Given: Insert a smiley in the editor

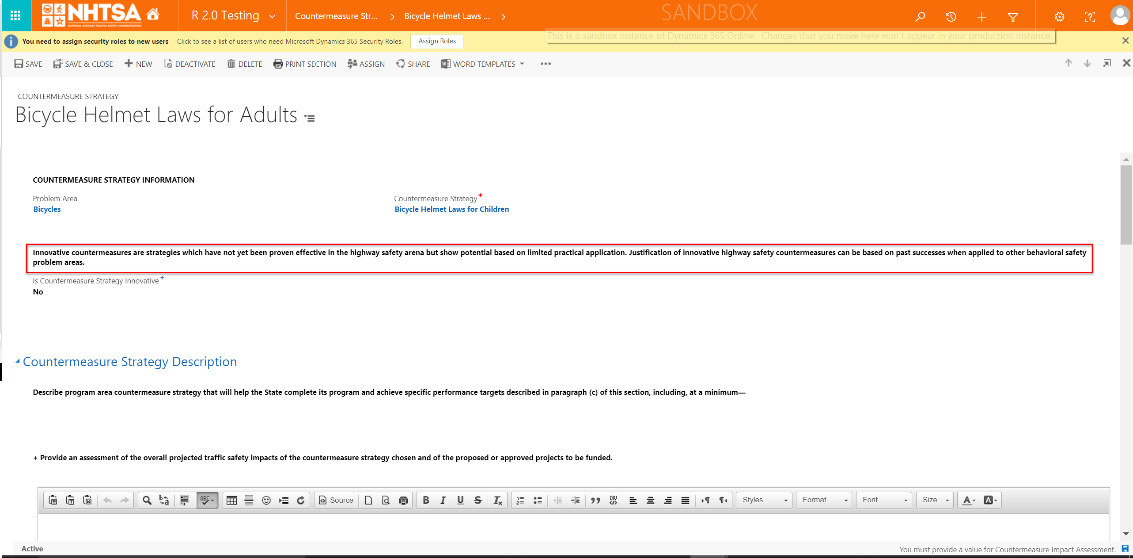Looking at the screenshot, I should pyautogui.click(x=266, y=500).
